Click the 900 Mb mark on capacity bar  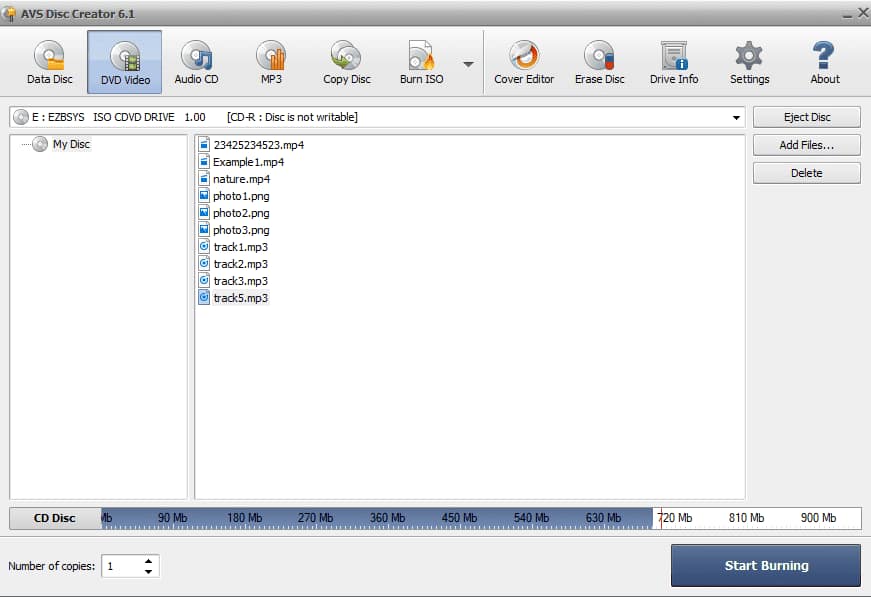818,518
